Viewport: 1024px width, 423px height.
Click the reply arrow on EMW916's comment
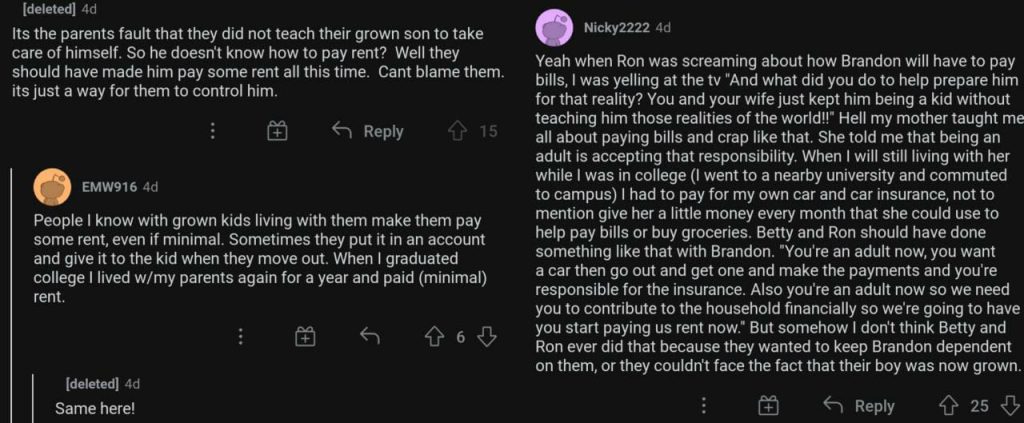tap(369, 337)
